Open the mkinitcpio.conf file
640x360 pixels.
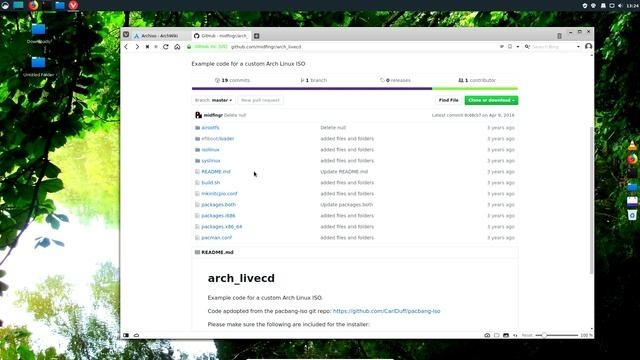click(x=219, y=193)
